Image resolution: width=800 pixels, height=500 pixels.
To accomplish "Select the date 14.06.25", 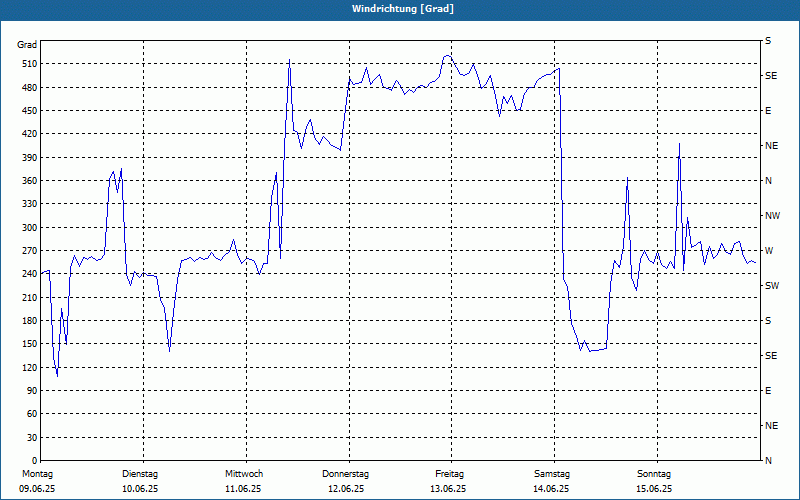I will [551, 489].
